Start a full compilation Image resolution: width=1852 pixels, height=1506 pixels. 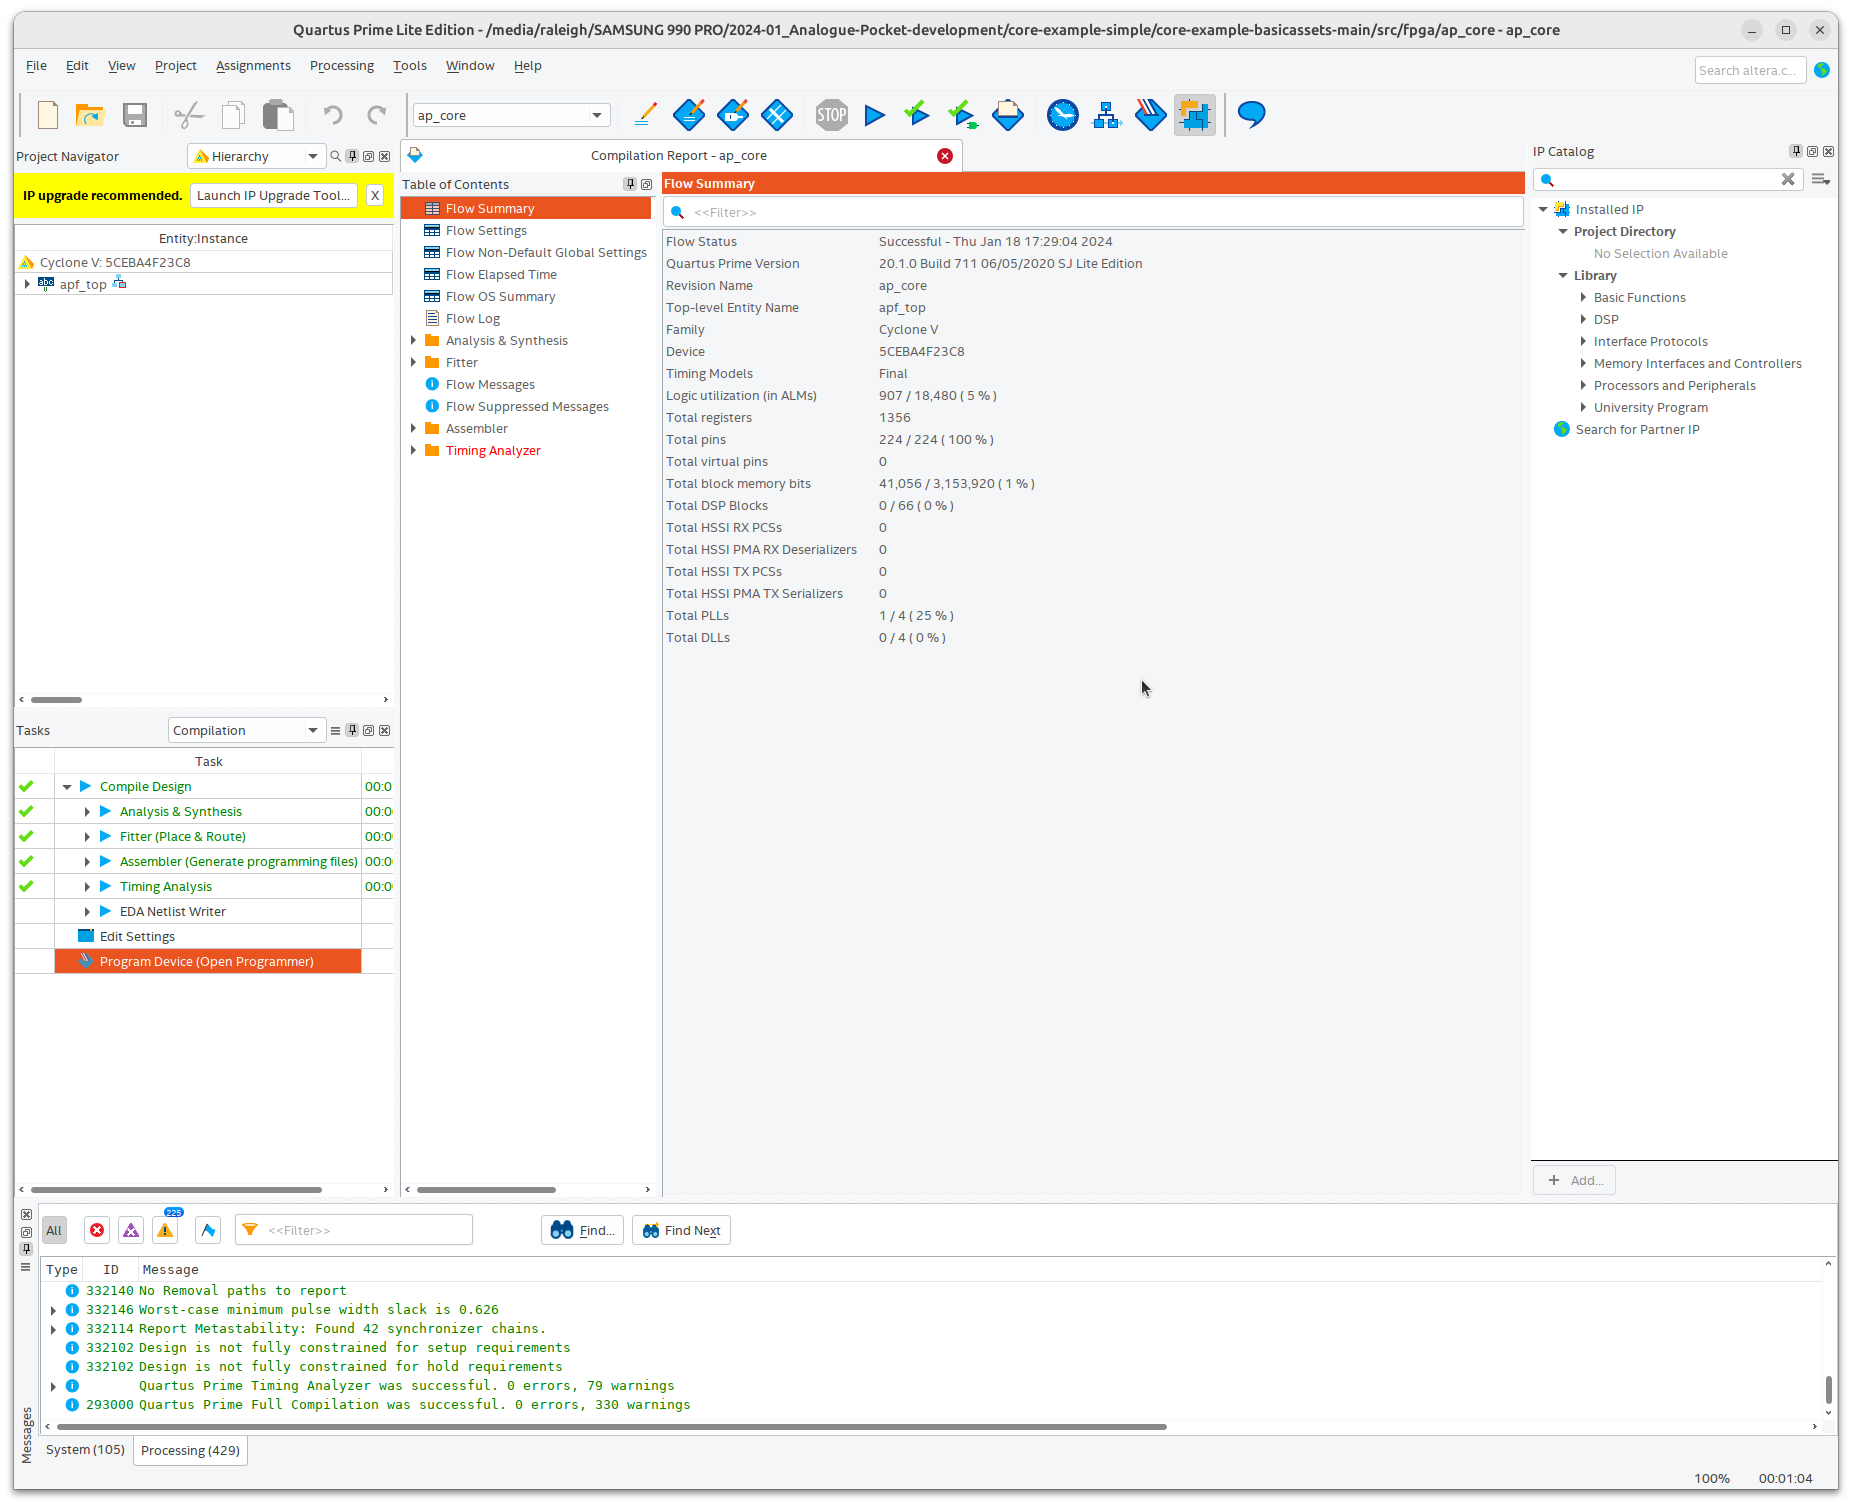(x=873, y=114)
